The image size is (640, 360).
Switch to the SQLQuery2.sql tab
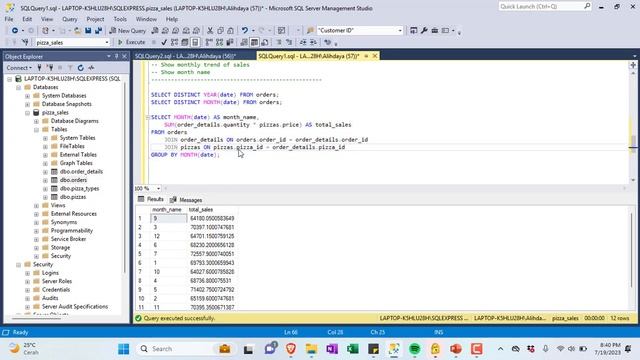[x=185, y=56]
